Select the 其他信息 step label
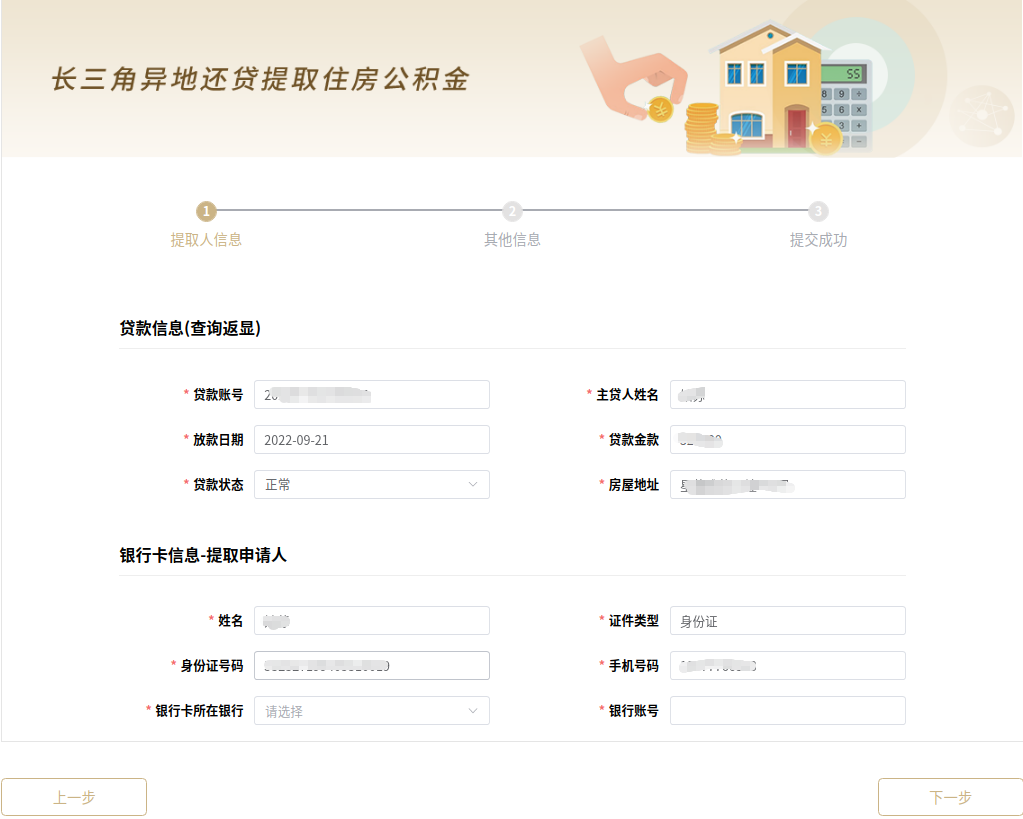Viewport: 1023px width, 819px height. (x=511, y=240)
